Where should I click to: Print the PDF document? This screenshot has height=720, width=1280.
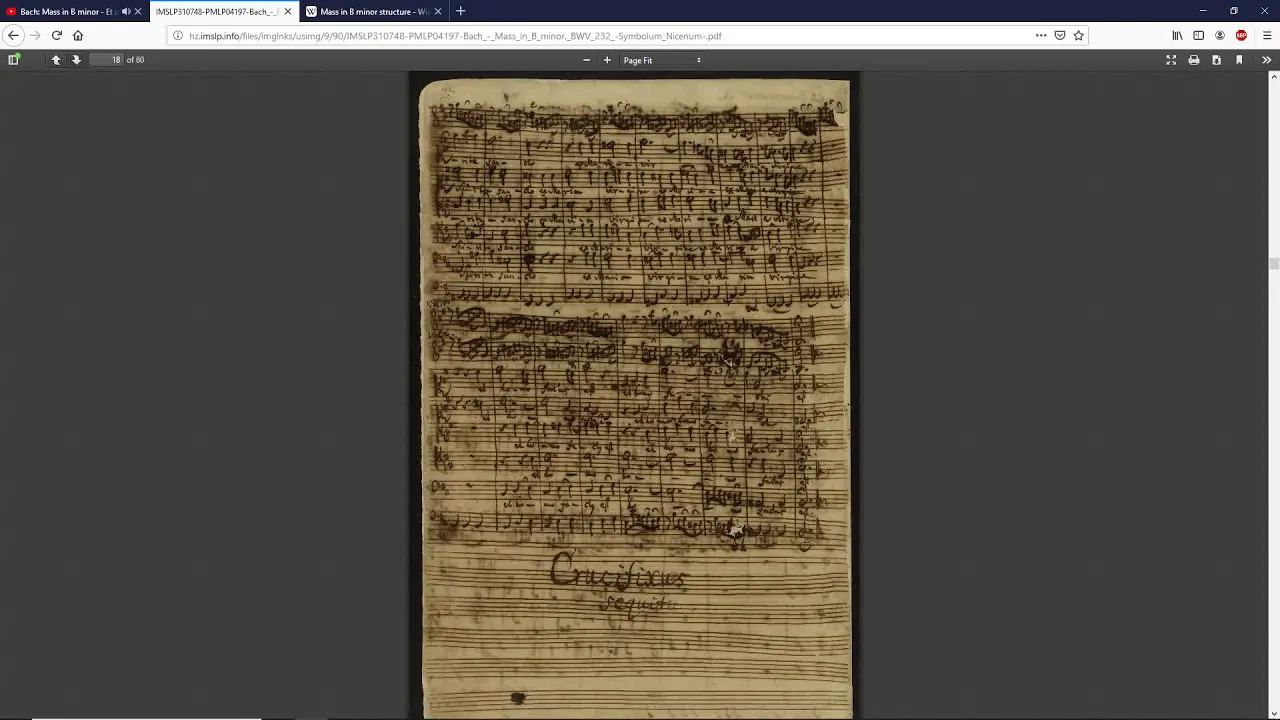click(x=1194, y=60)
